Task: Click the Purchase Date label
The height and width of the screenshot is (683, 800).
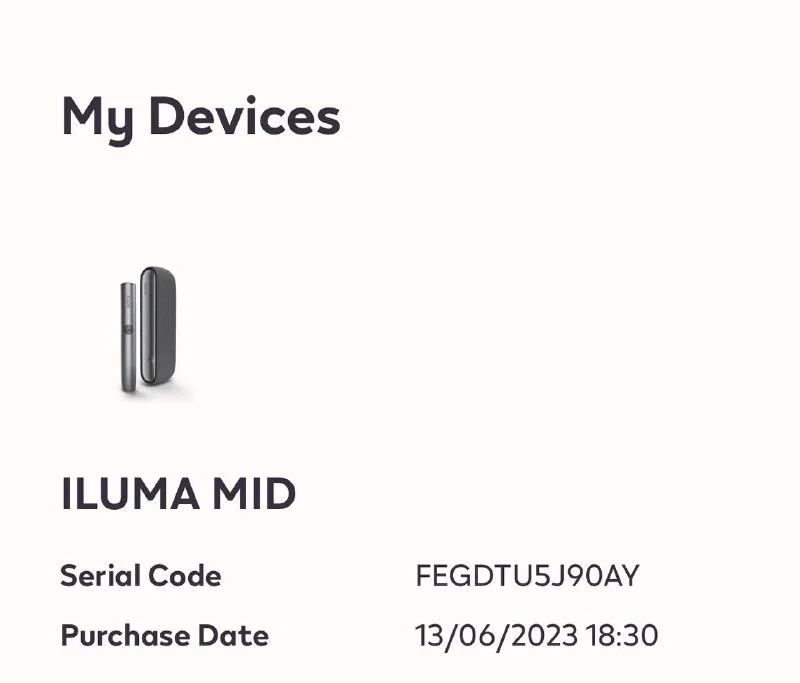Action: (164, 636)
